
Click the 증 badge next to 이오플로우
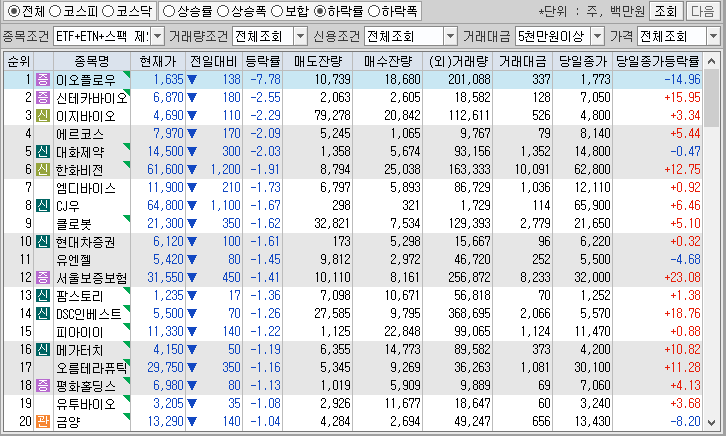pos(43,79)
